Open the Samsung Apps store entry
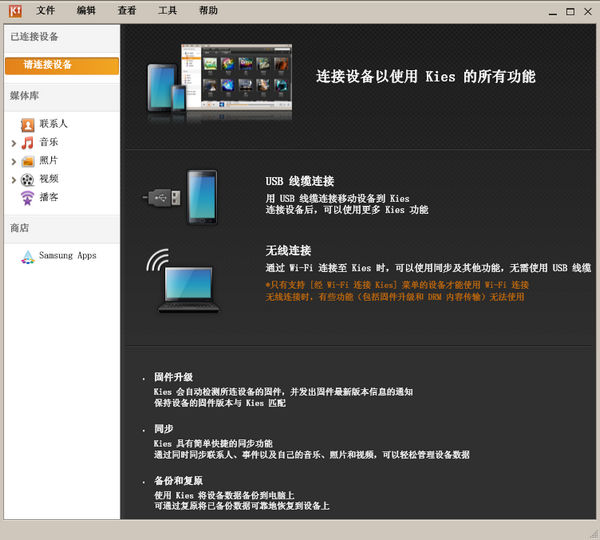 (68, 255)
